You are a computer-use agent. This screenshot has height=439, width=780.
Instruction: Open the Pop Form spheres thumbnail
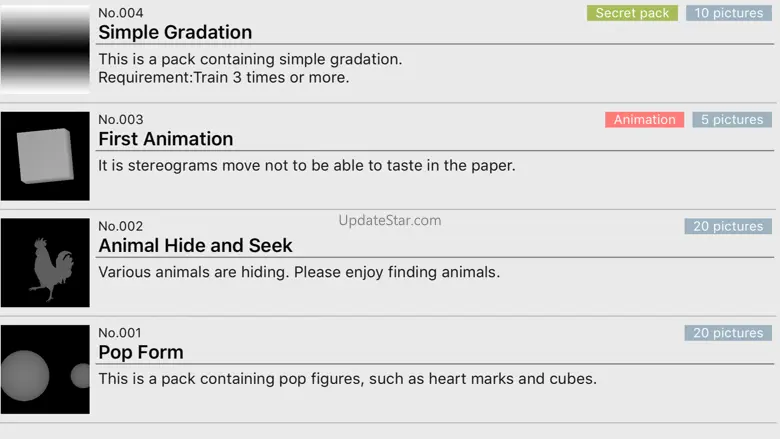pos(45,370)
